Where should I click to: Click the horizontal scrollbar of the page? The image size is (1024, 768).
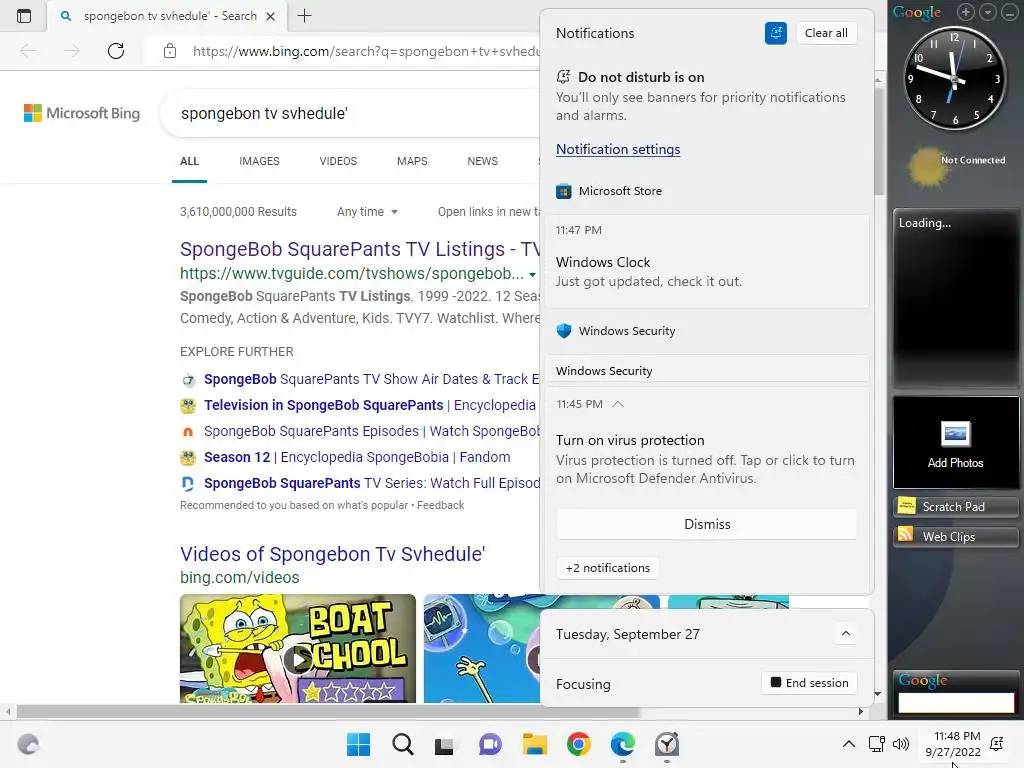click(328, 711)
